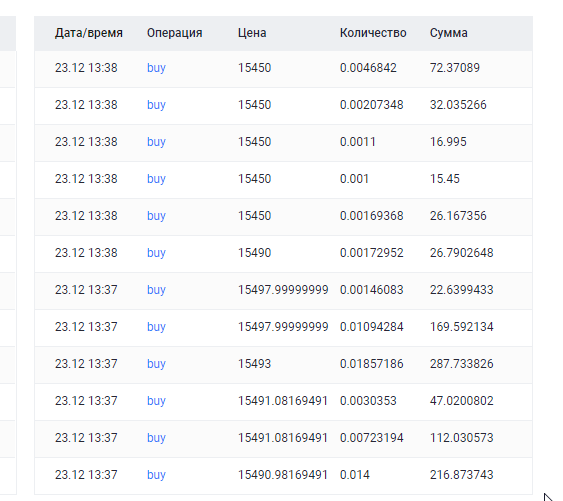Select the quantity 0.00146083
This screenshot has width=563, height=501.
372,290
